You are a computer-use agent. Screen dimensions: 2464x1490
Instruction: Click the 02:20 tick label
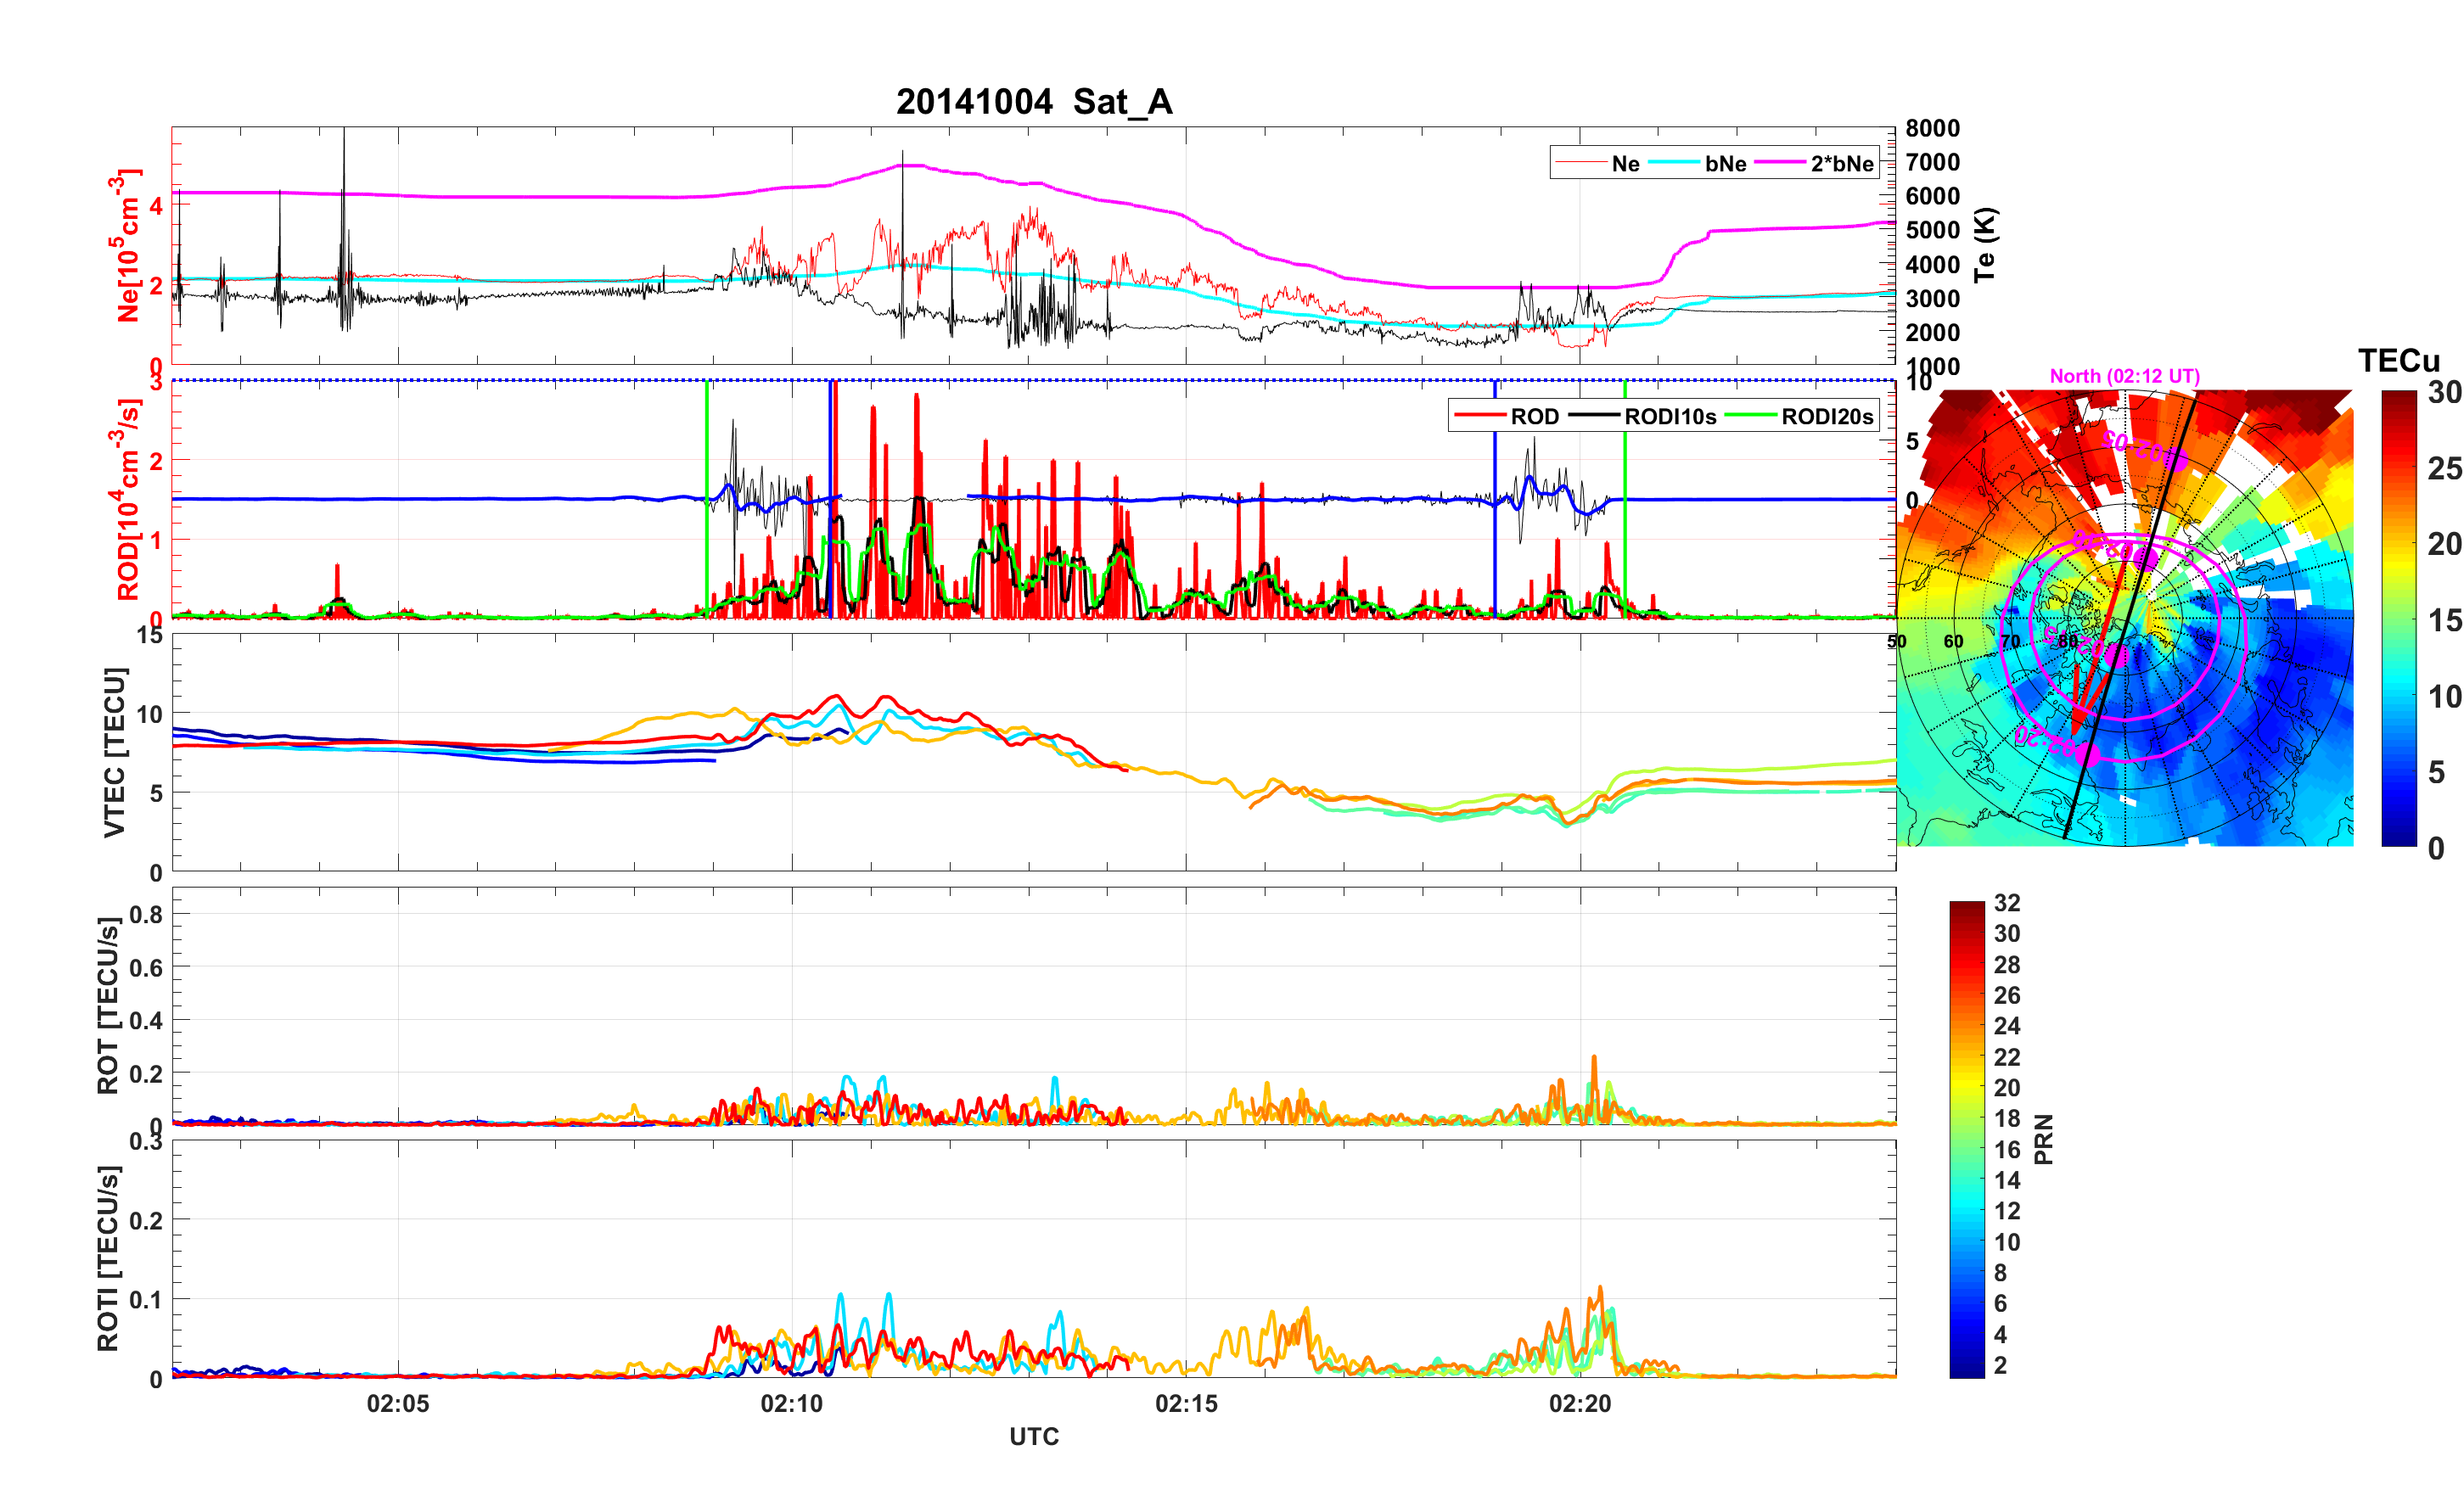[1580, 1403]
